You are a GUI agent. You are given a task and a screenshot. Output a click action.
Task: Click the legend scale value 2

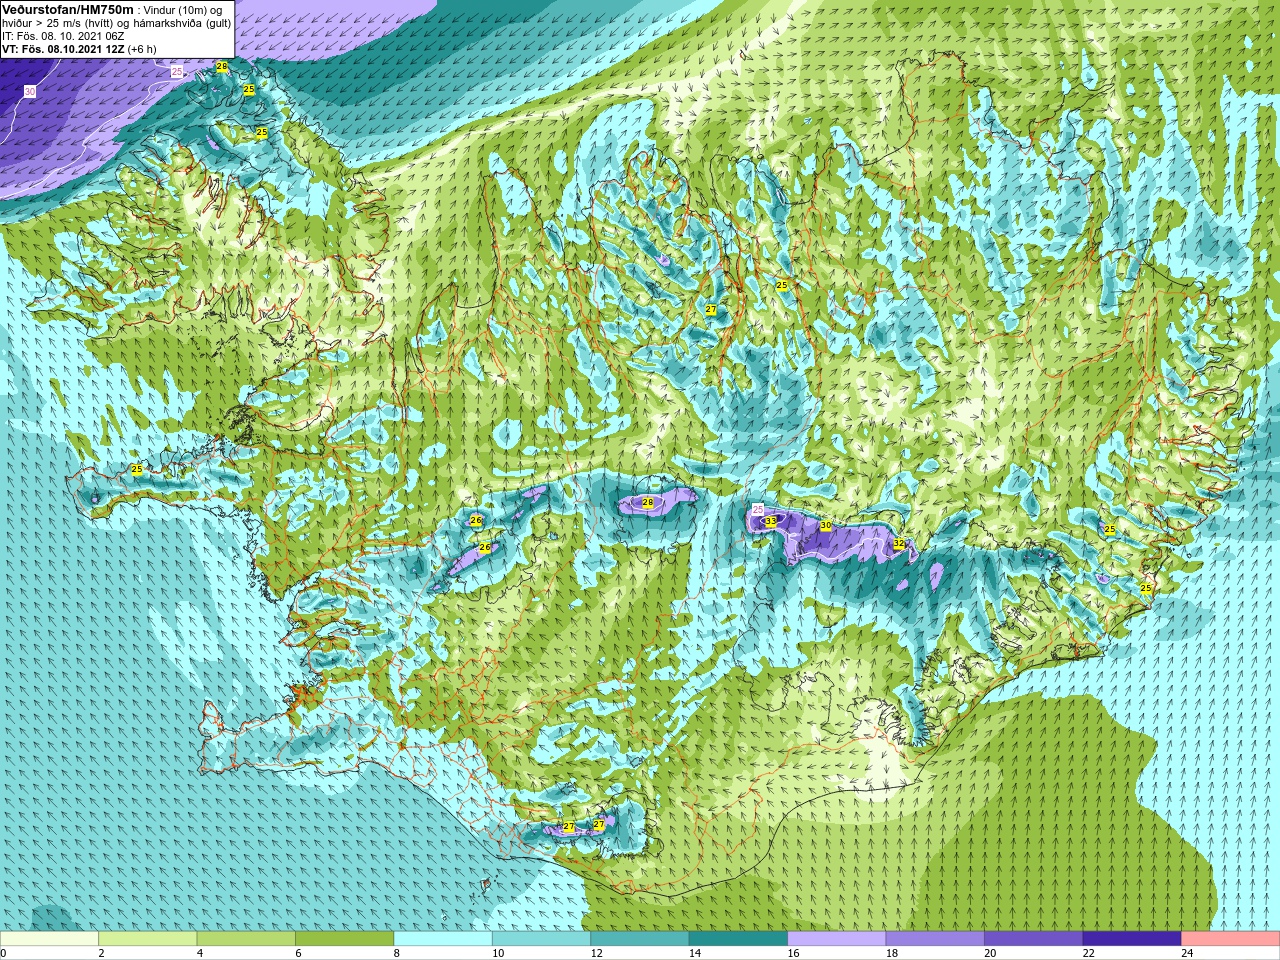click(x=101, y=953)
